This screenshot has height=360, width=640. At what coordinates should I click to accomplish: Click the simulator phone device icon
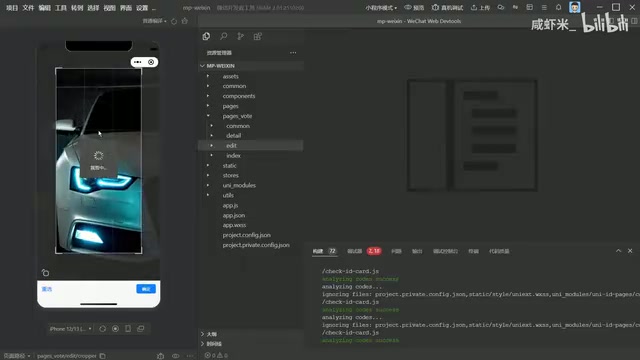(x=128, y=329)
